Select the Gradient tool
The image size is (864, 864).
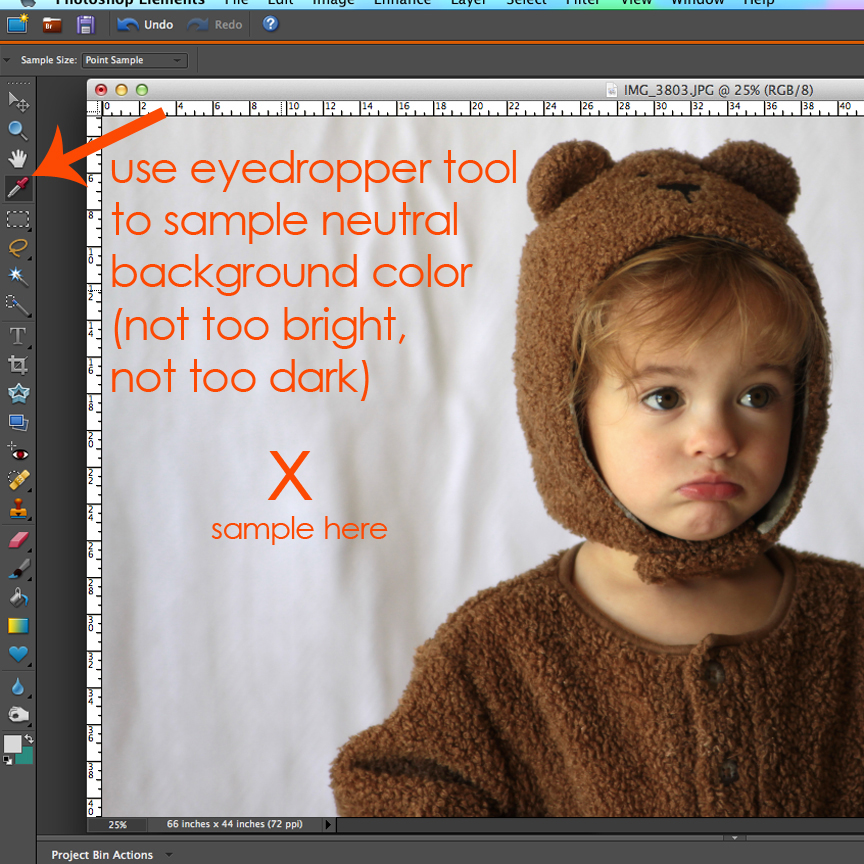pyautogui.click(x=18, y=626)
